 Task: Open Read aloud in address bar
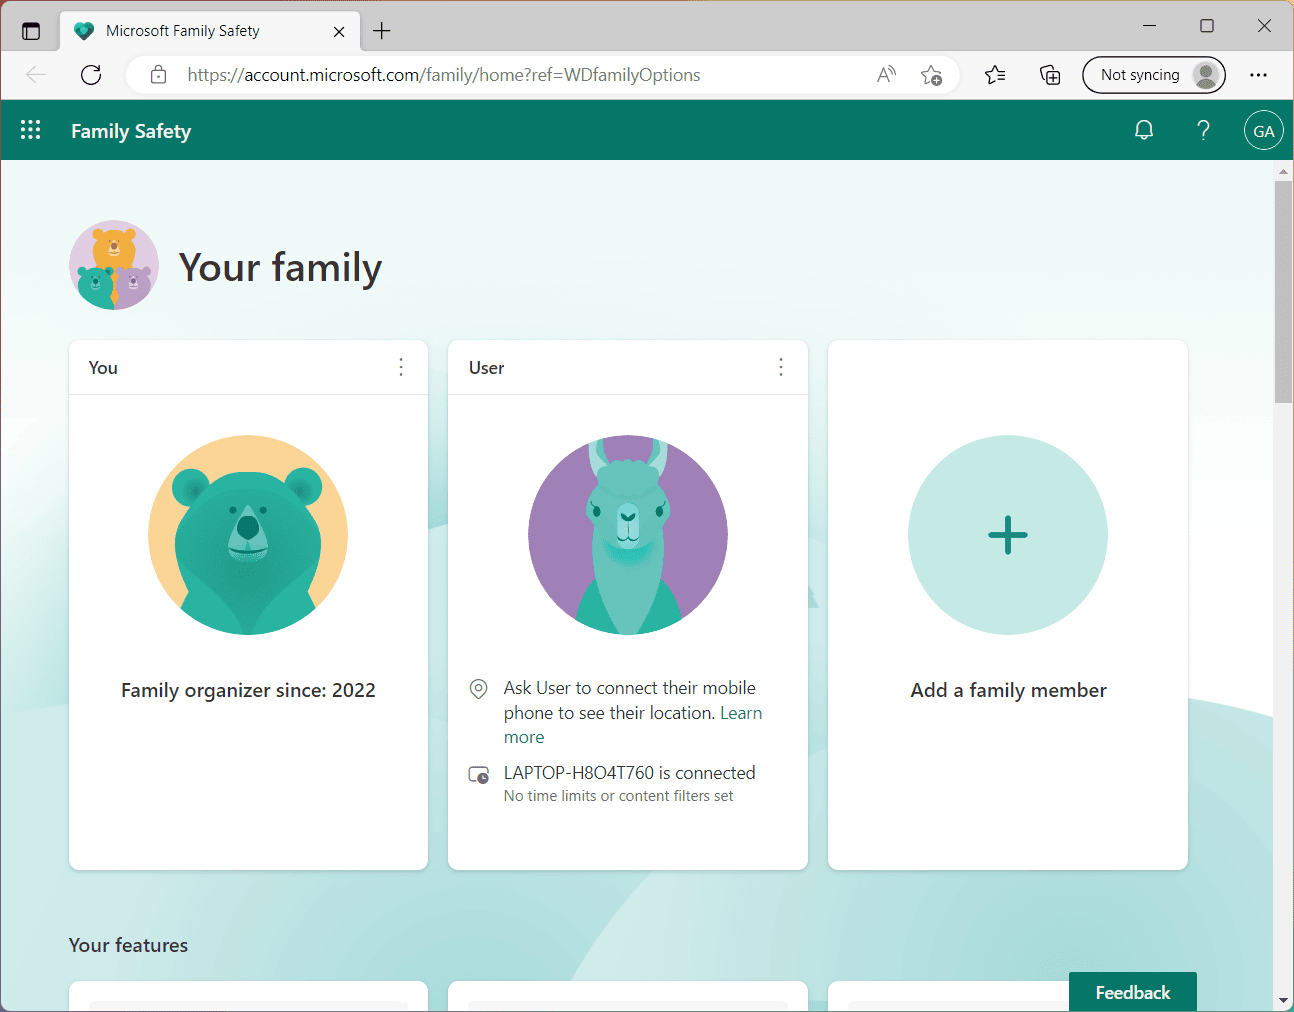886,75
